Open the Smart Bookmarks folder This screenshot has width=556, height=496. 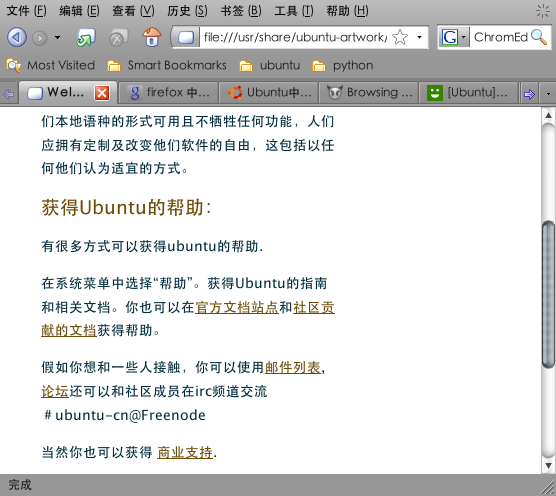(167, 66)
